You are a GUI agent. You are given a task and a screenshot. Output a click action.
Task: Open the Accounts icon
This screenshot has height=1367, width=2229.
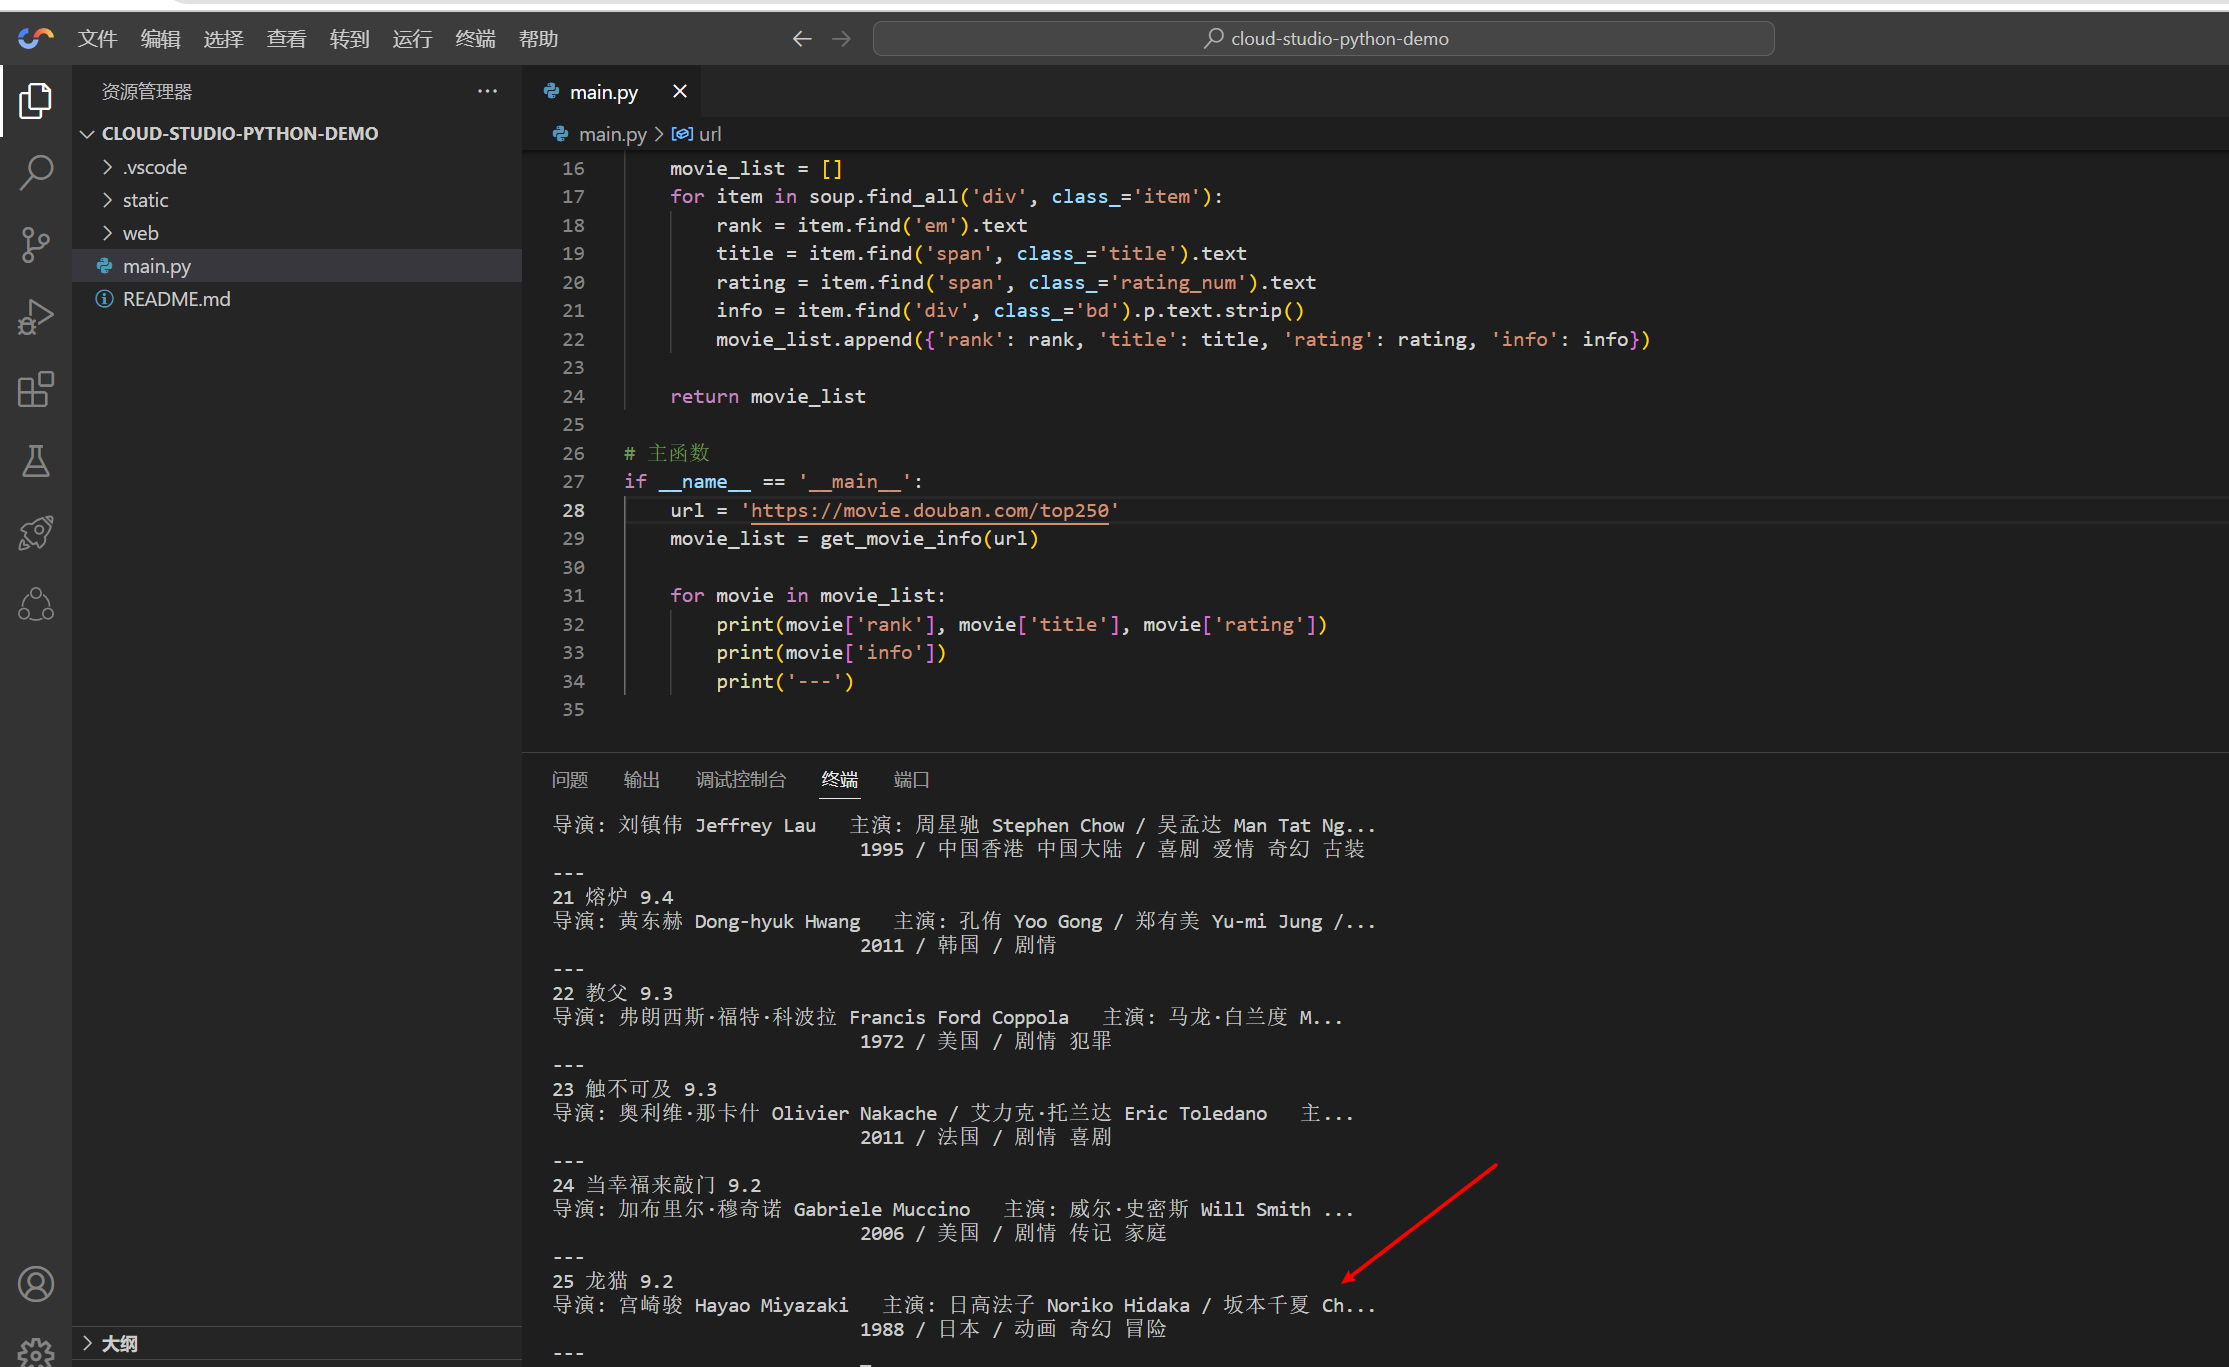36,1284
